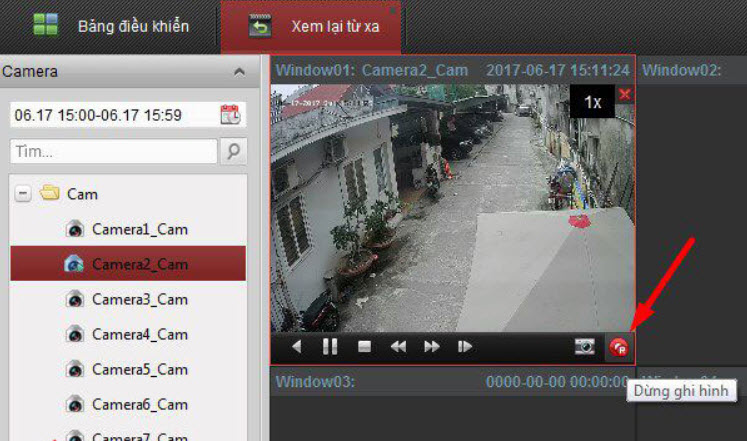The width and height of the screenshot is (747, 441).
Task: Stop recording with the red record icon
Action: pos(618,347)
